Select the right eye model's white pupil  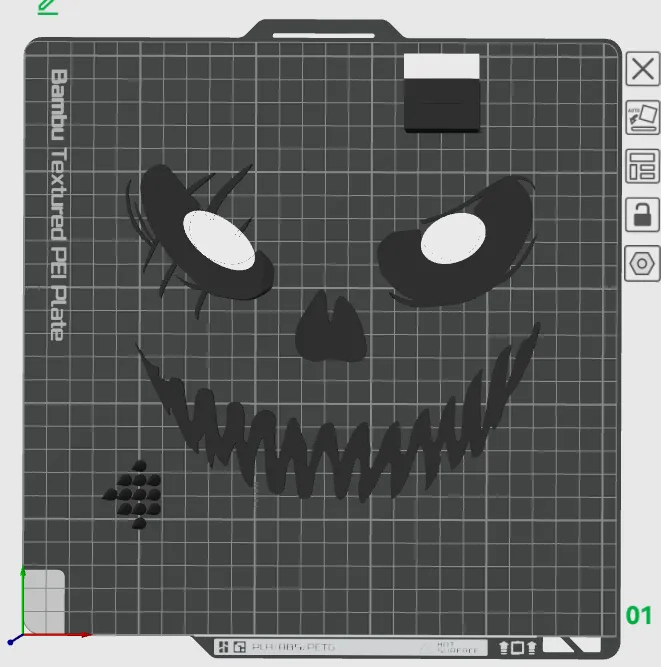coord(453,238)
